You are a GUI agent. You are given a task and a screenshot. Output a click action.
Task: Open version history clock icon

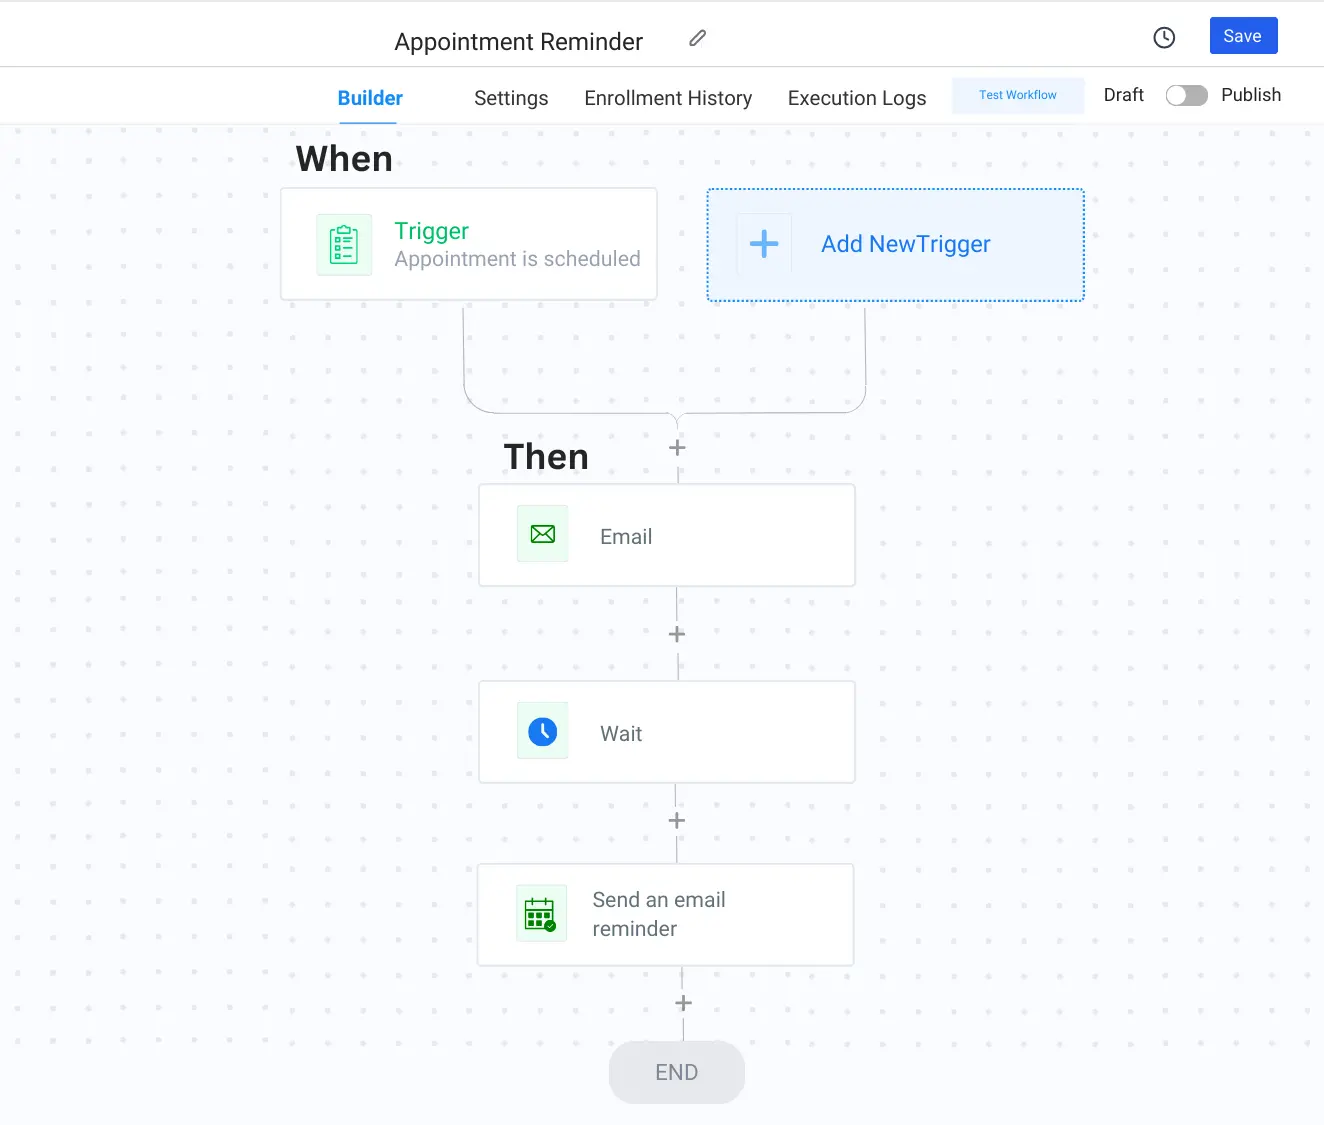pos(1164,38)
